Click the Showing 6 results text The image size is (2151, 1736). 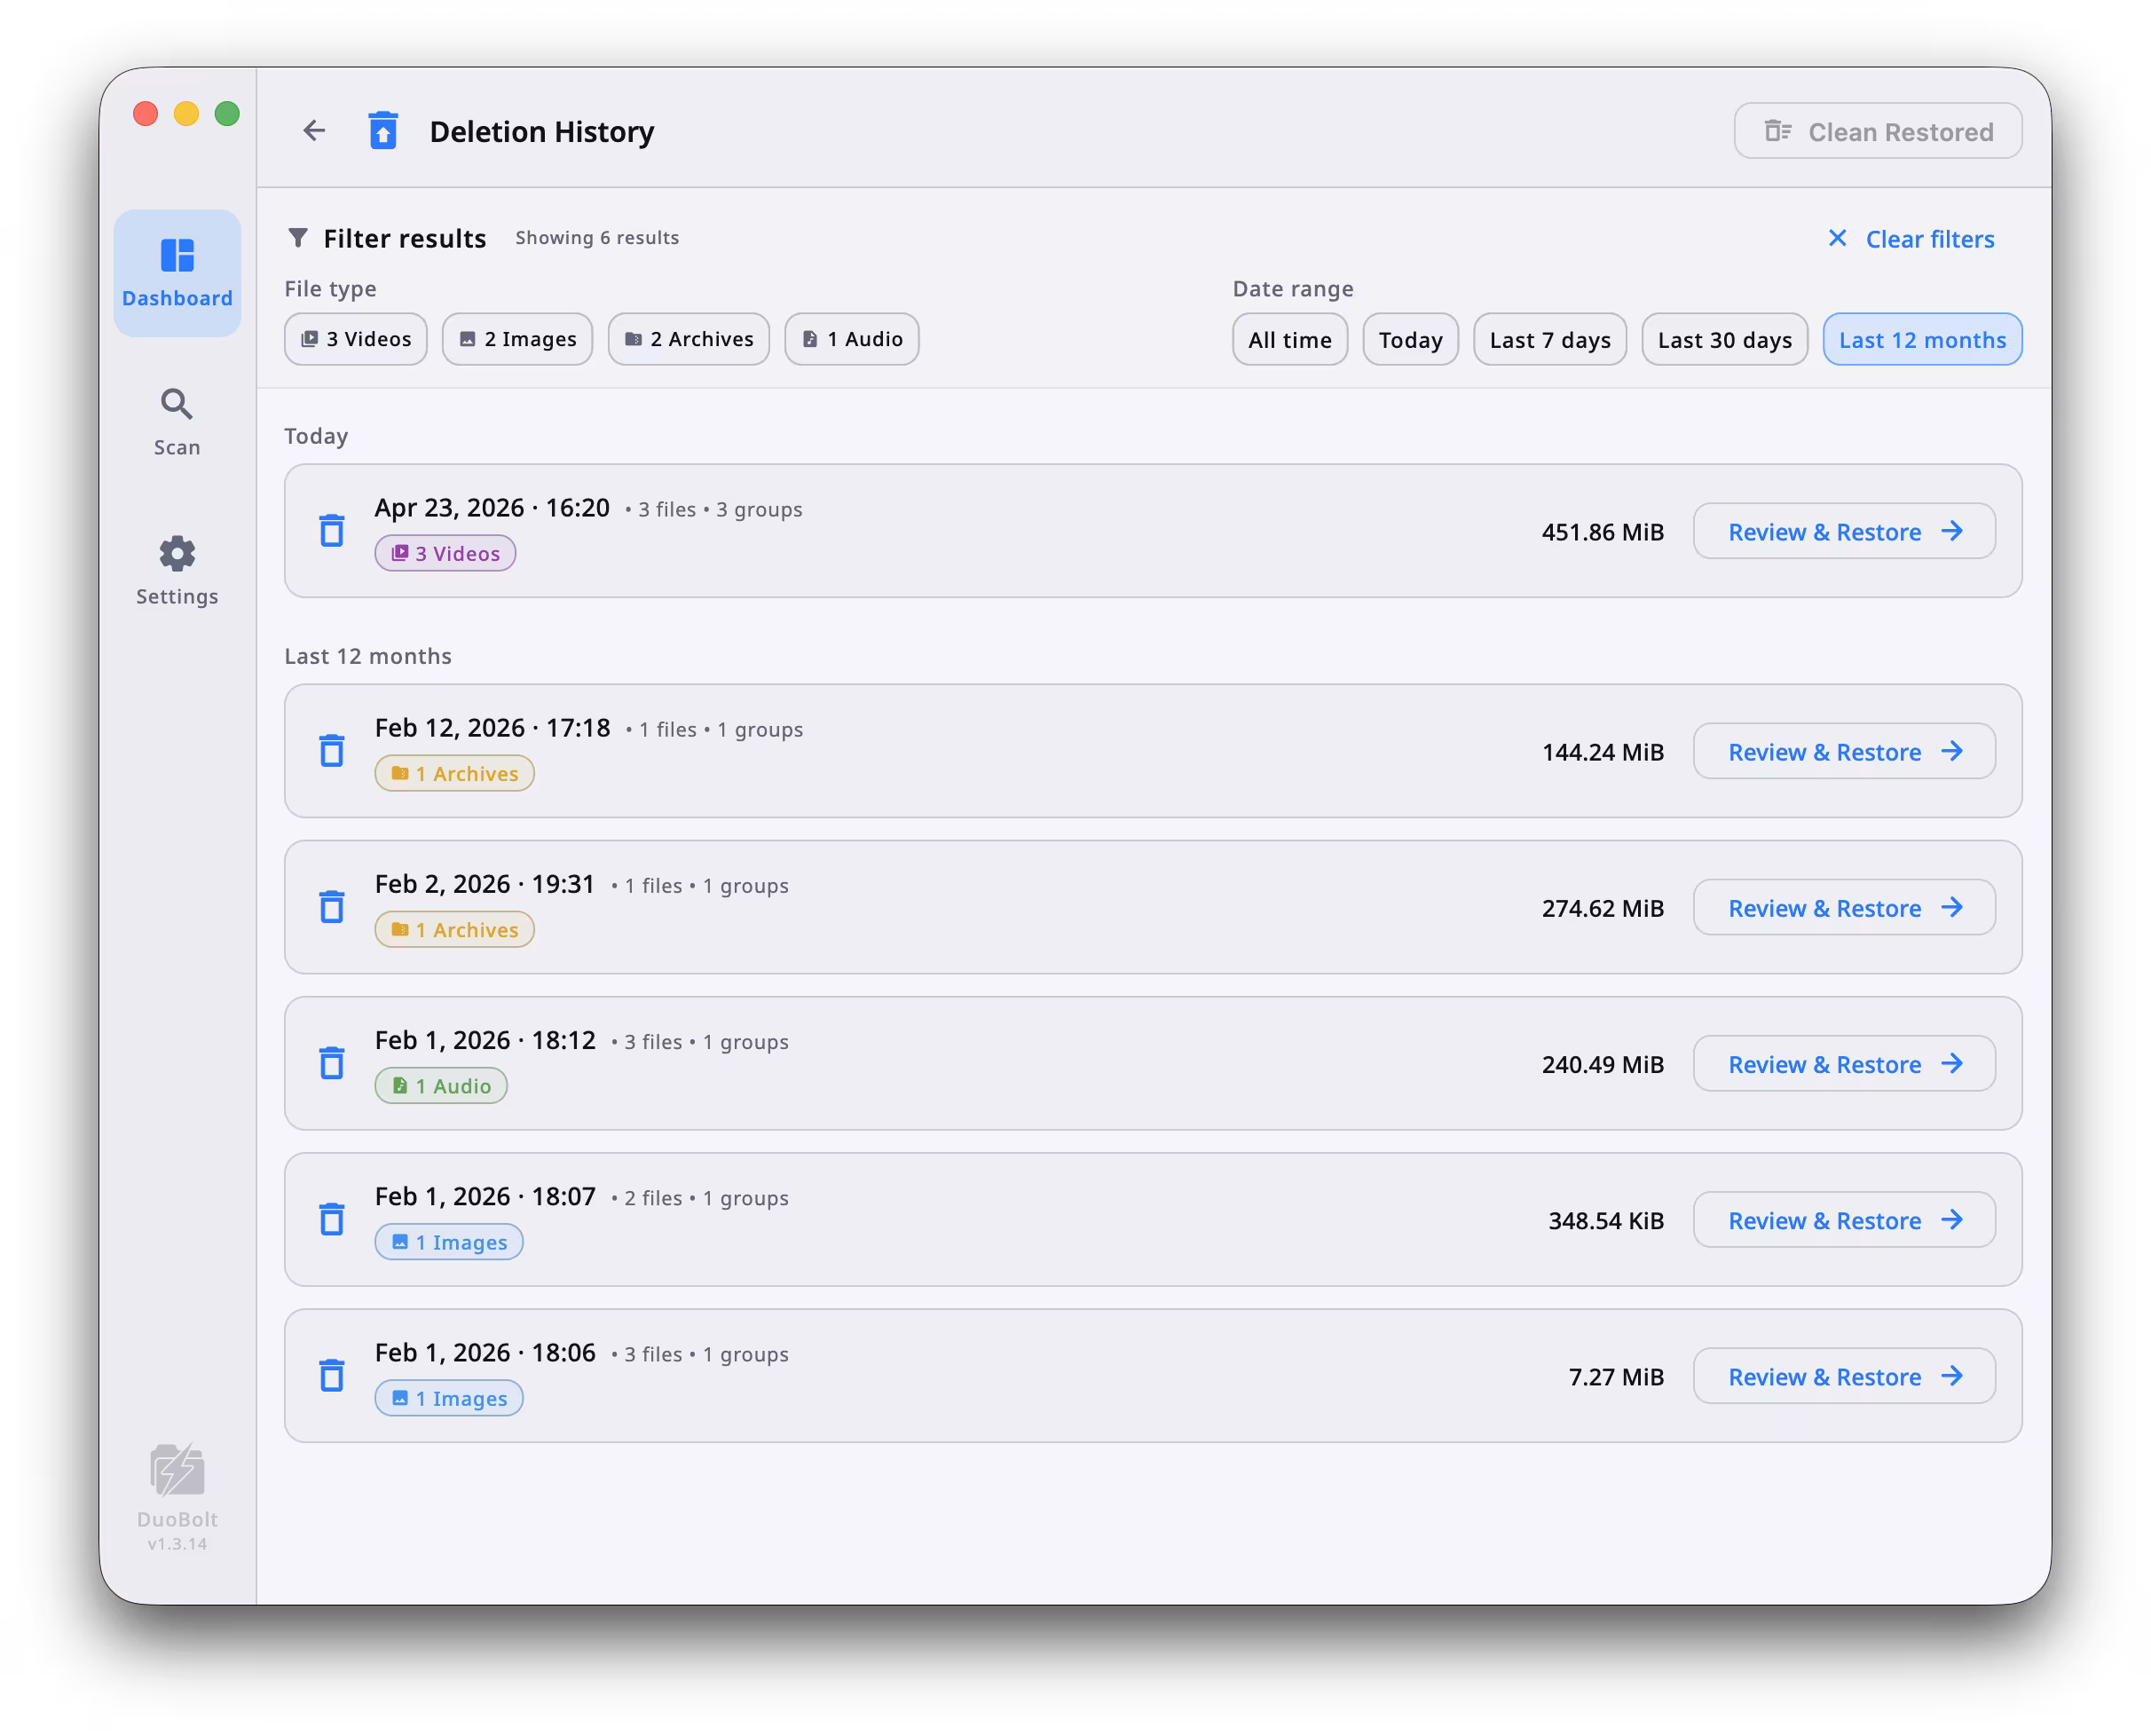click(x=597, y=238)
